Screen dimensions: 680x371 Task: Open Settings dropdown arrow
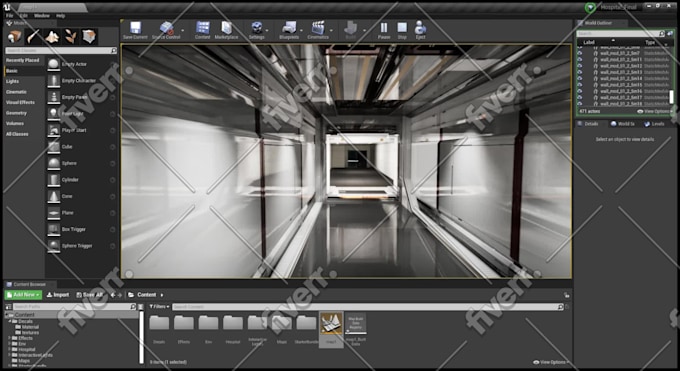pyautogui.click(x=267, y=30)
